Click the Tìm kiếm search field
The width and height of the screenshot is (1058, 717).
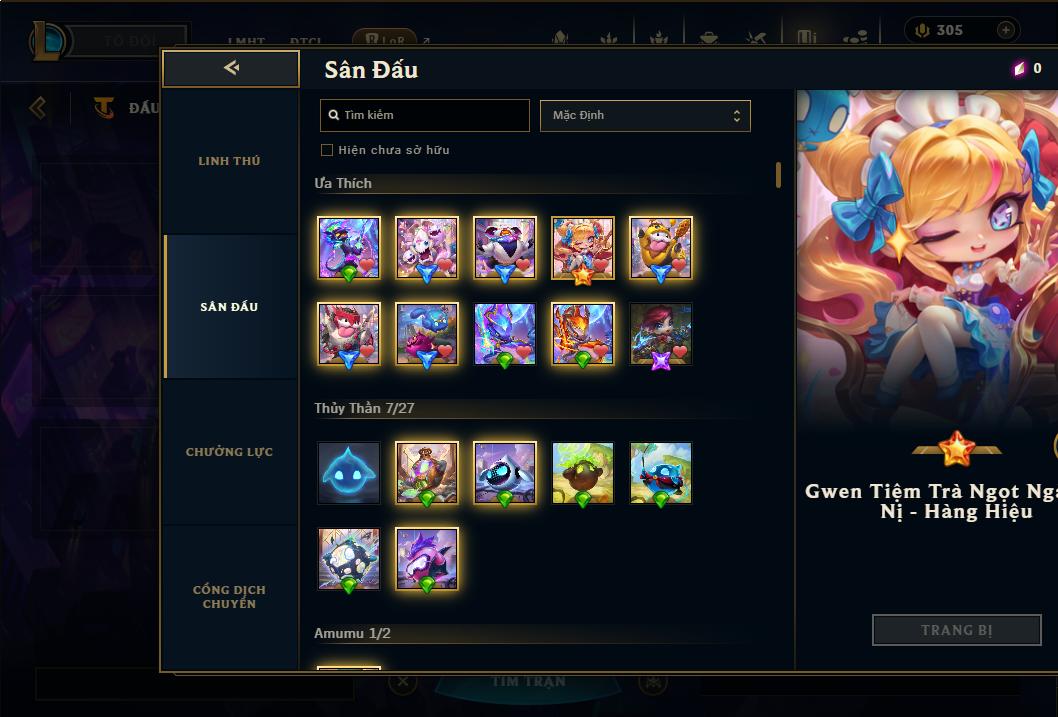pos(424,115)
